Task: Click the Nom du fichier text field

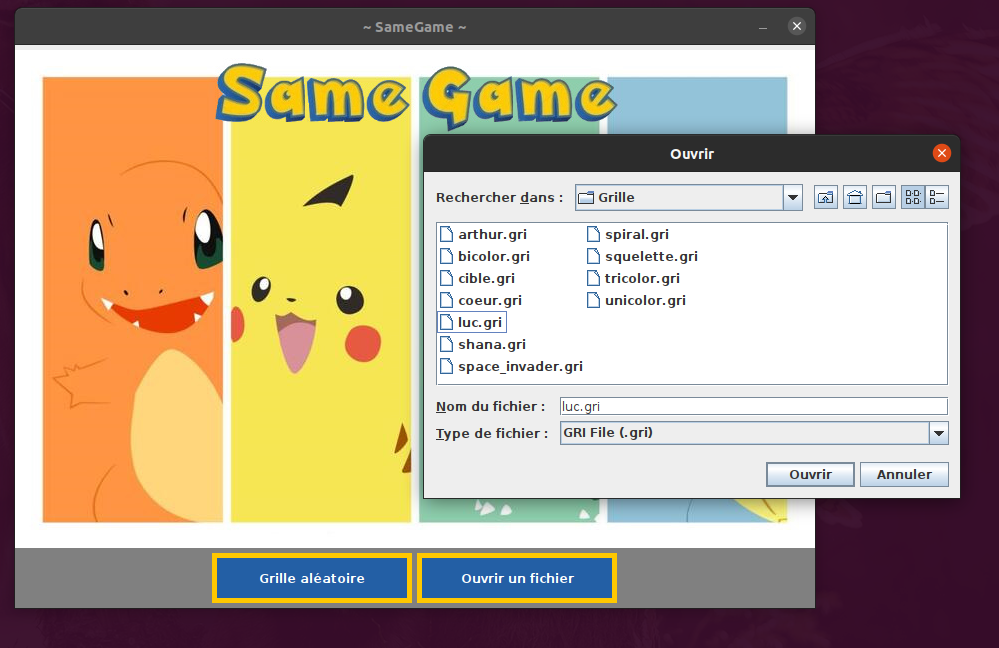Action: (x=752, y=406)
